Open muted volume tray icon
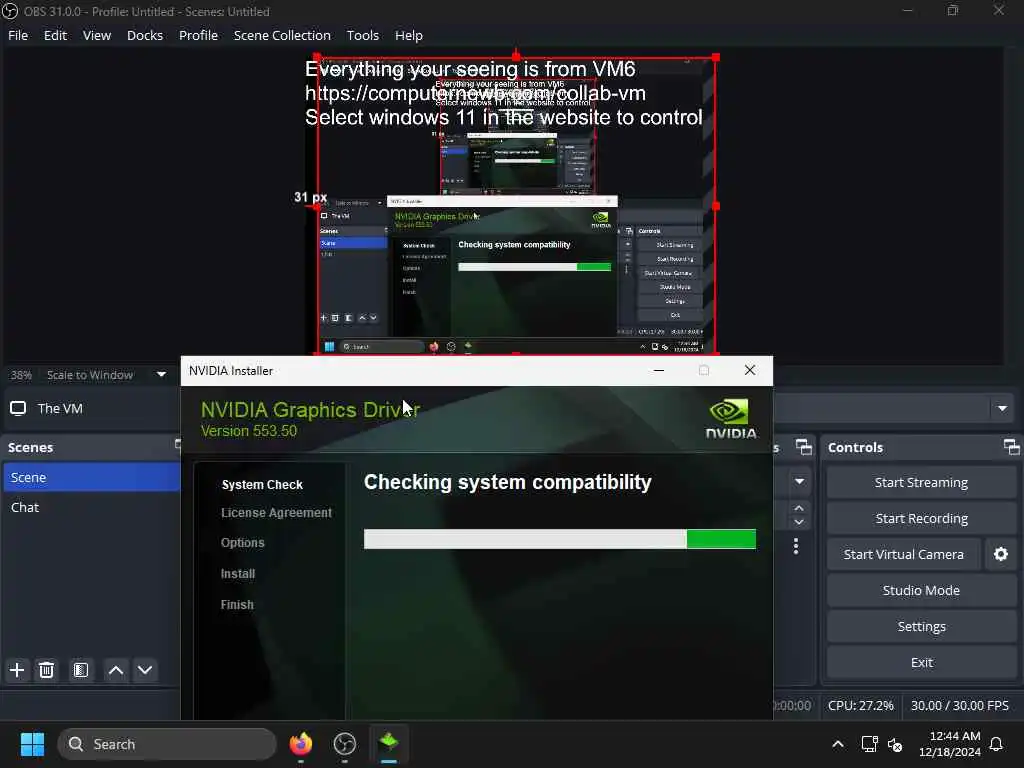 [895, 744]
